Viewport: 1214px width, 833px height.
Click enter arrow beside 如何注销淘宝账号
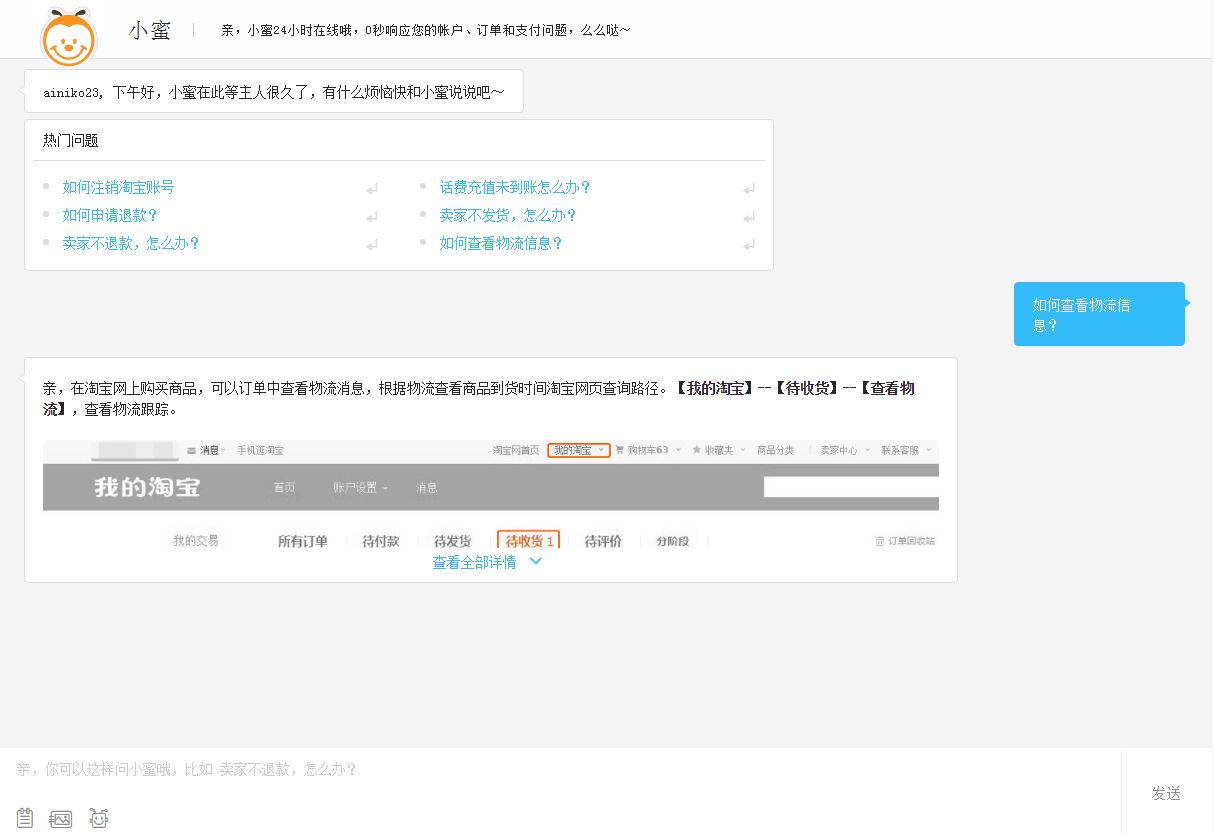click(x=372, y=188)
